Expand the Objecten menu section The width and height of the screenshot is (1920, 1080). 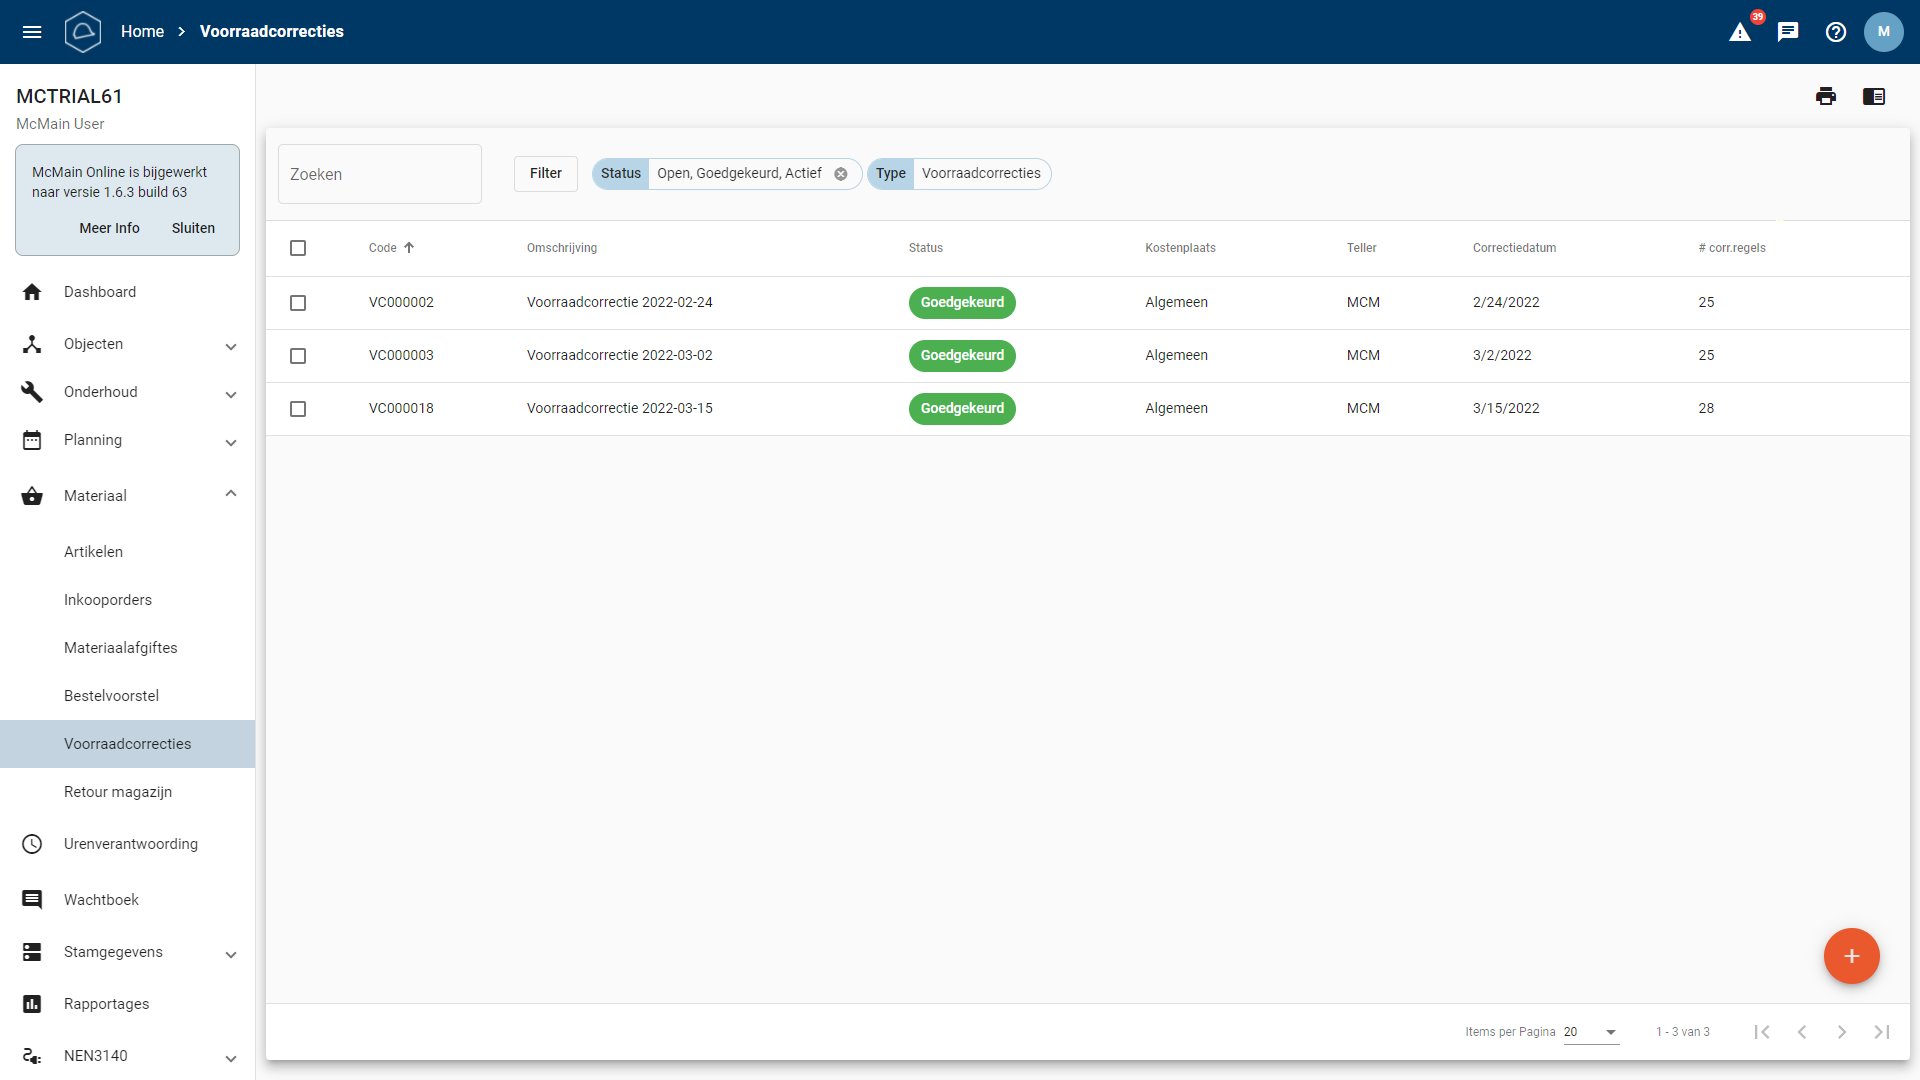pos(231,346)
